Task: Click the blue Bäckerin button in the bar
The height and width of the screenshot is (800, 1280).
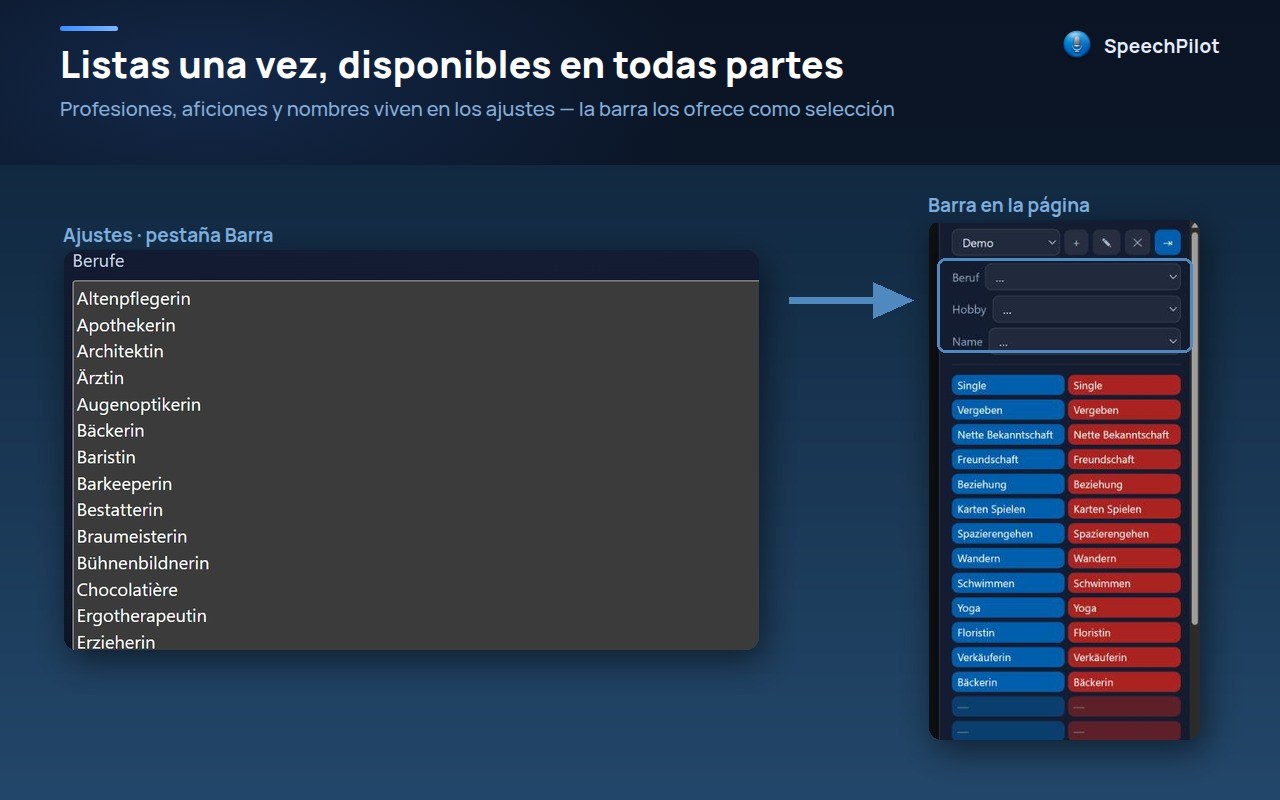Action: point(1008,682)
